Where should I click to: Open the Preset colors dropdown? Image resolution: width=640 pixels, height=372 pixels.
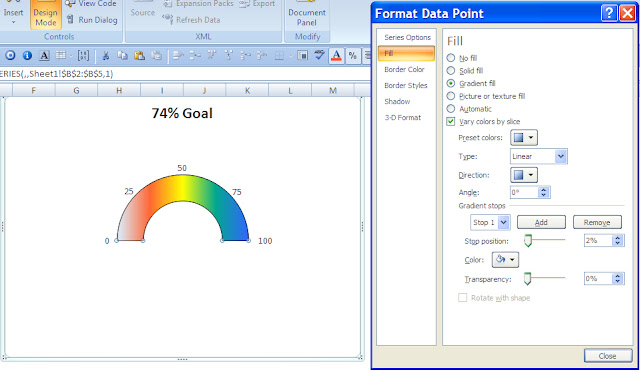524,138
